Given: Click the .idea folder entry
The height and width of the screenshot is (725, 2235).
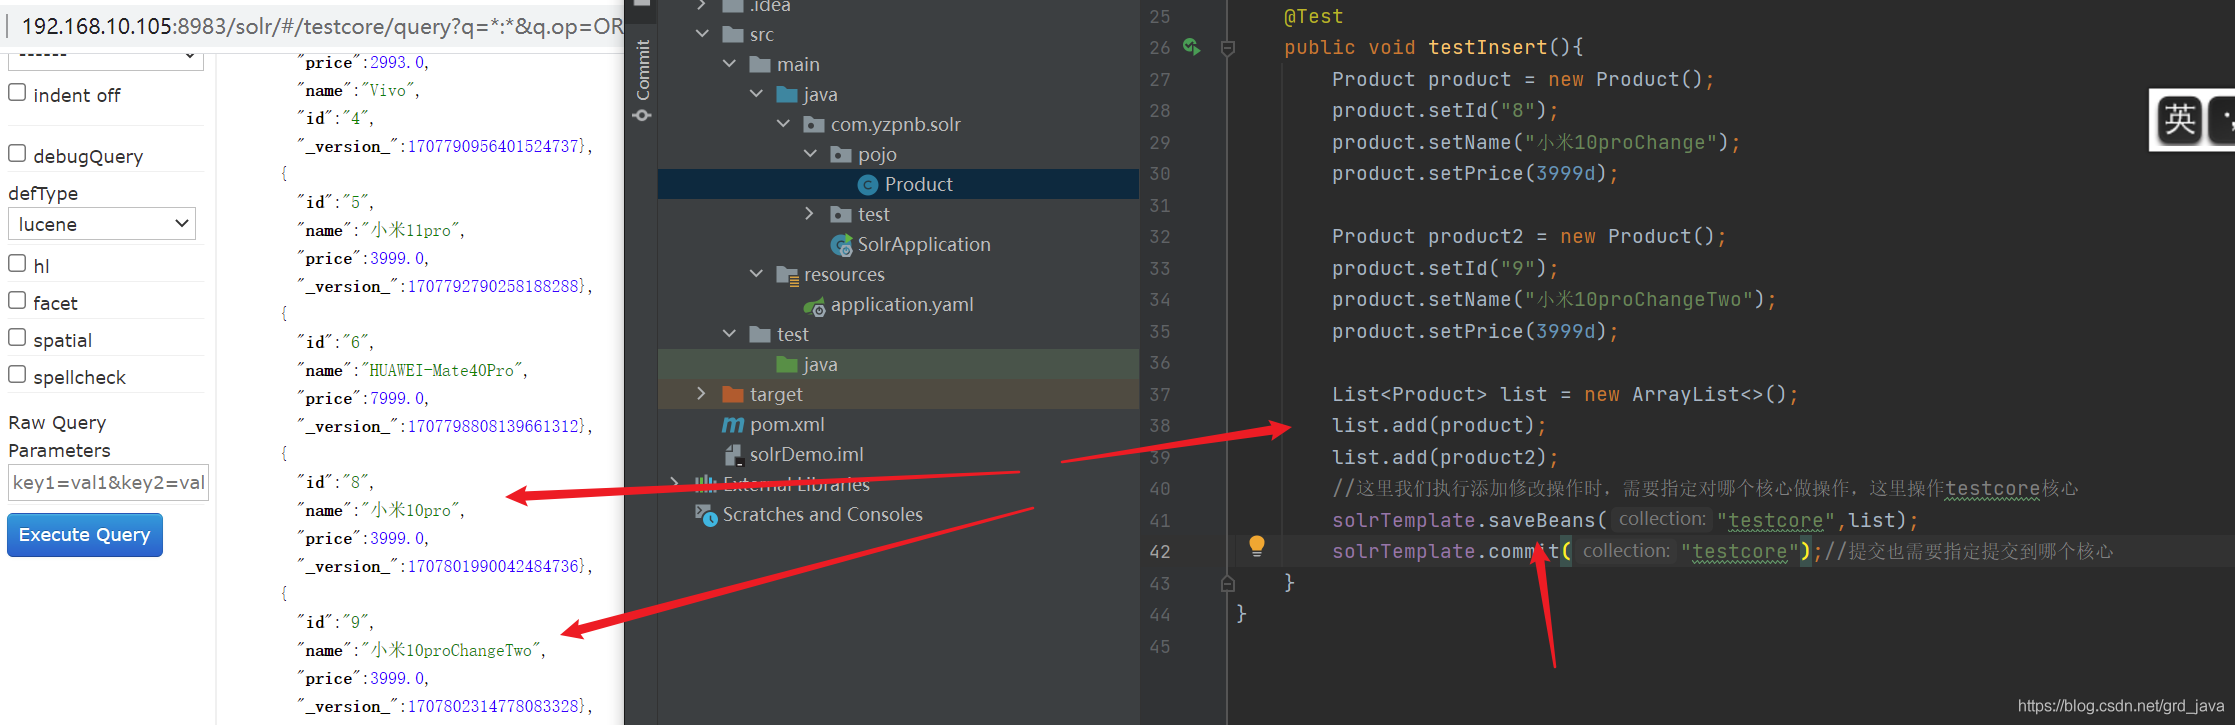Looking at the screenshot, I should pos(770,6).
